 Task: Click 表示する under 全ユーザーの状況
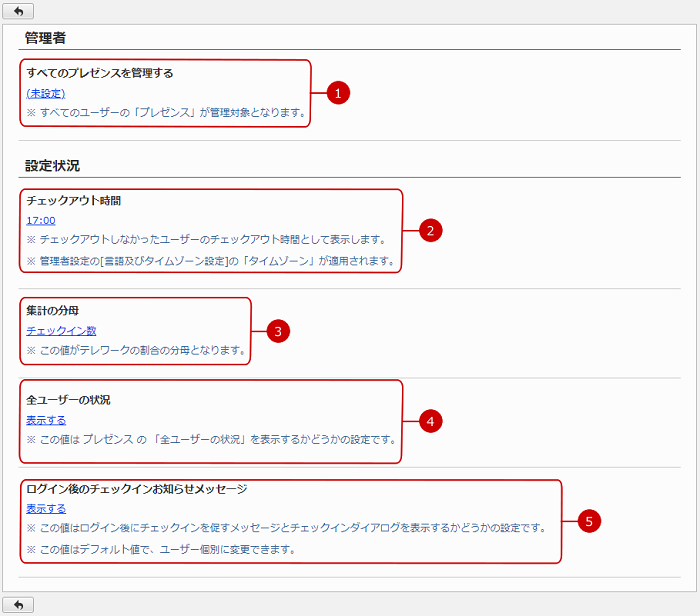[46, 420]
